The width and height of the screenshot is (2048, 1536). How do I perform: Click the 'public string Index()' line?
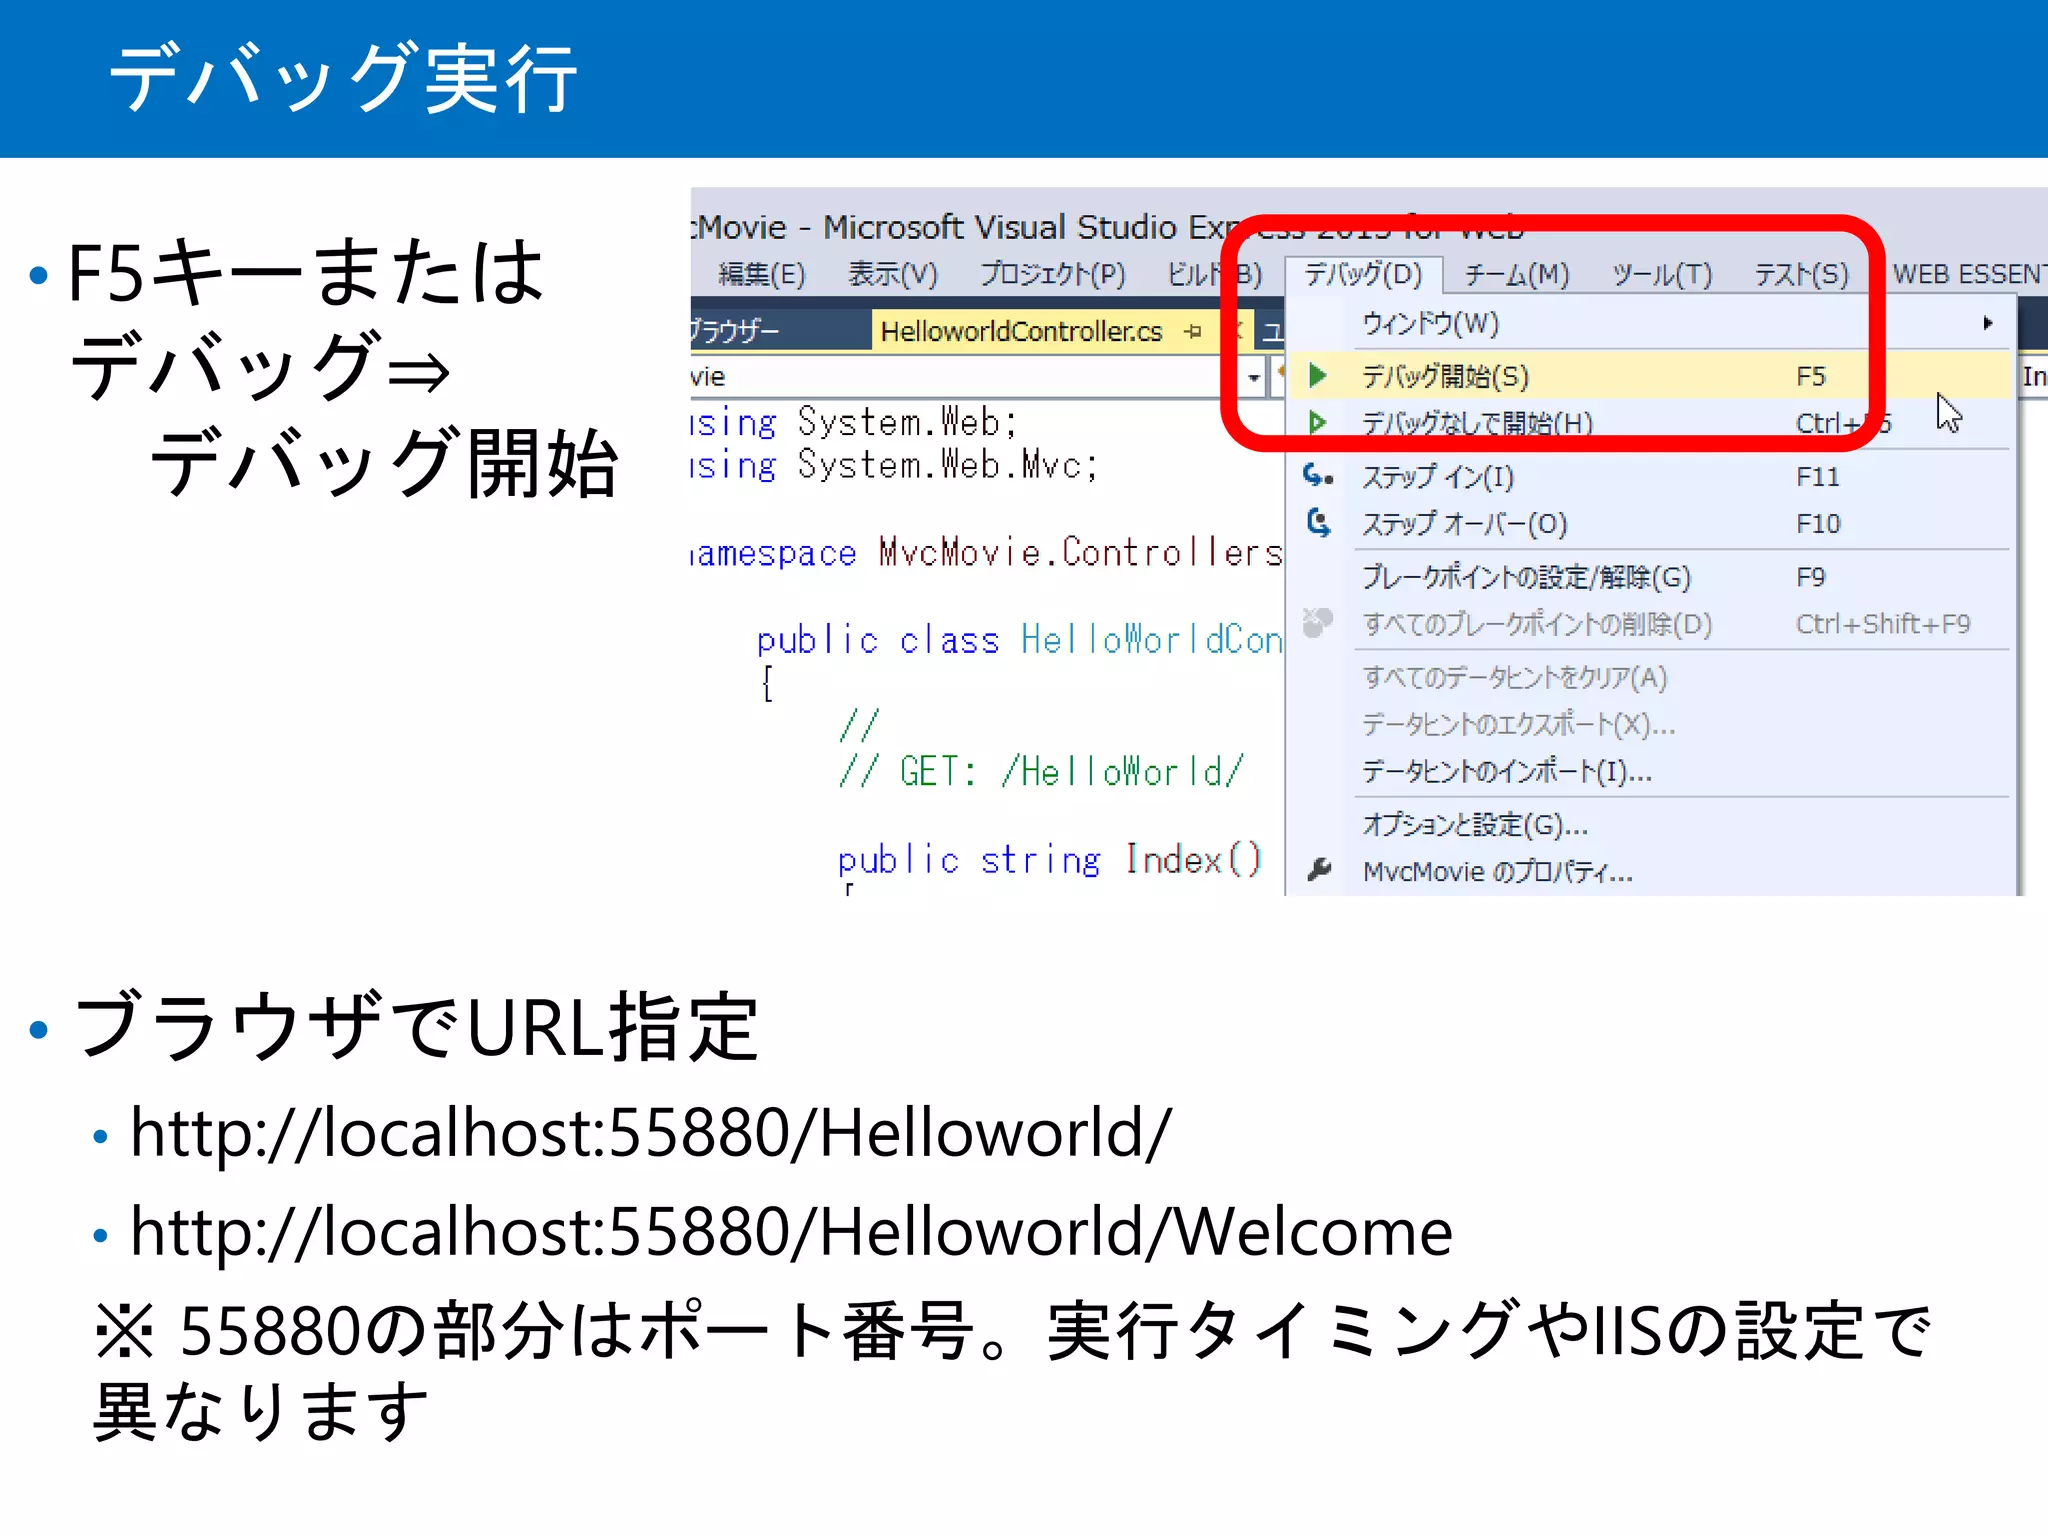pos(1050,859)
